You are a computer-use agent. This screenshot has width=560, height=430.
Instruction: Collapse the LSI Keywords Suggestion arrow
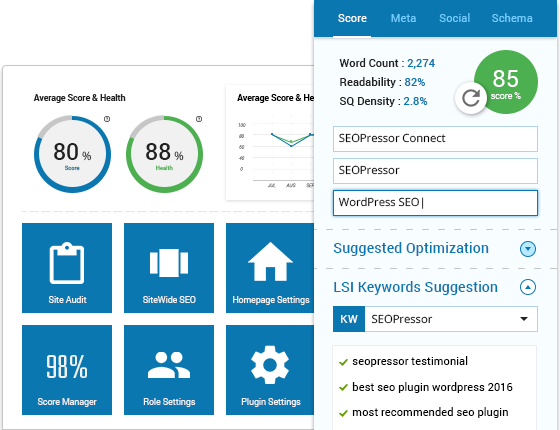pos(528,287)
